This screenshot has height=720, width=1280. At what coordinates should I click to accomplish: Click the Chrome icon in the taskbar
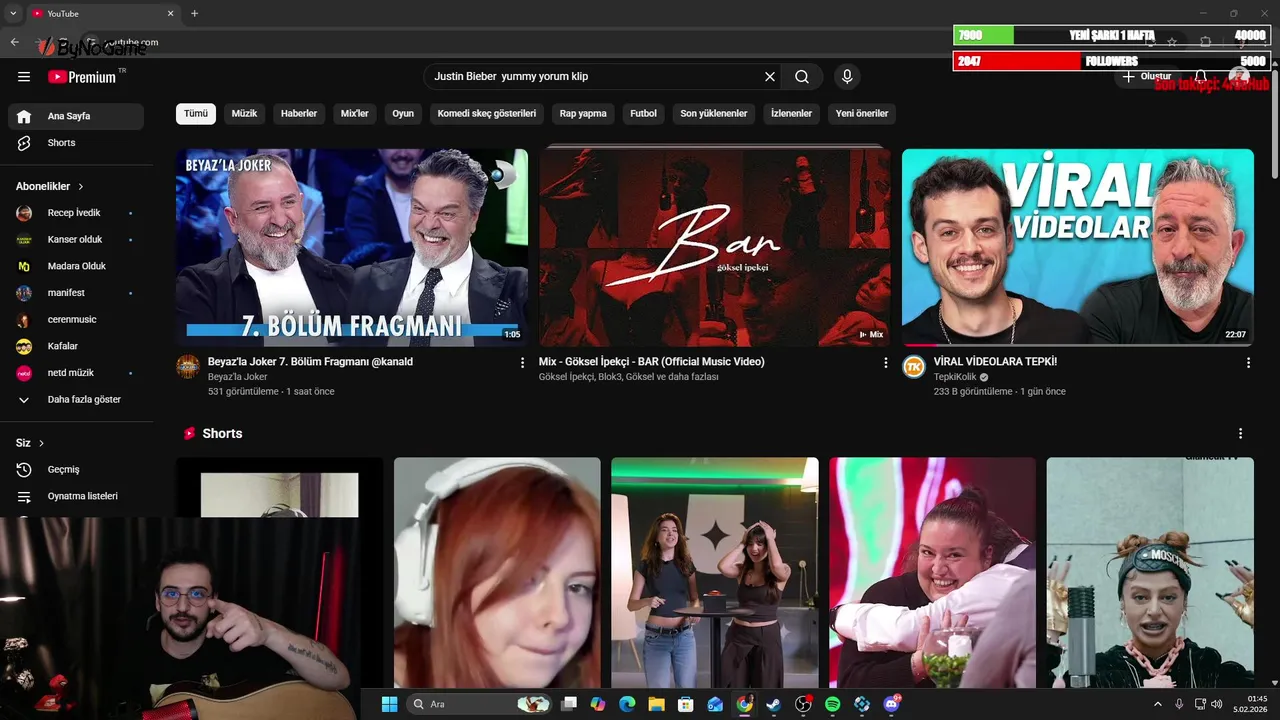pos(744,704)
